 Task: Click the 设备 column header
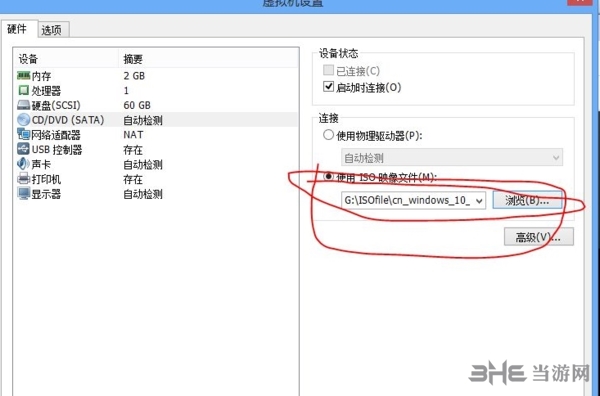click(x=28, y=59)
